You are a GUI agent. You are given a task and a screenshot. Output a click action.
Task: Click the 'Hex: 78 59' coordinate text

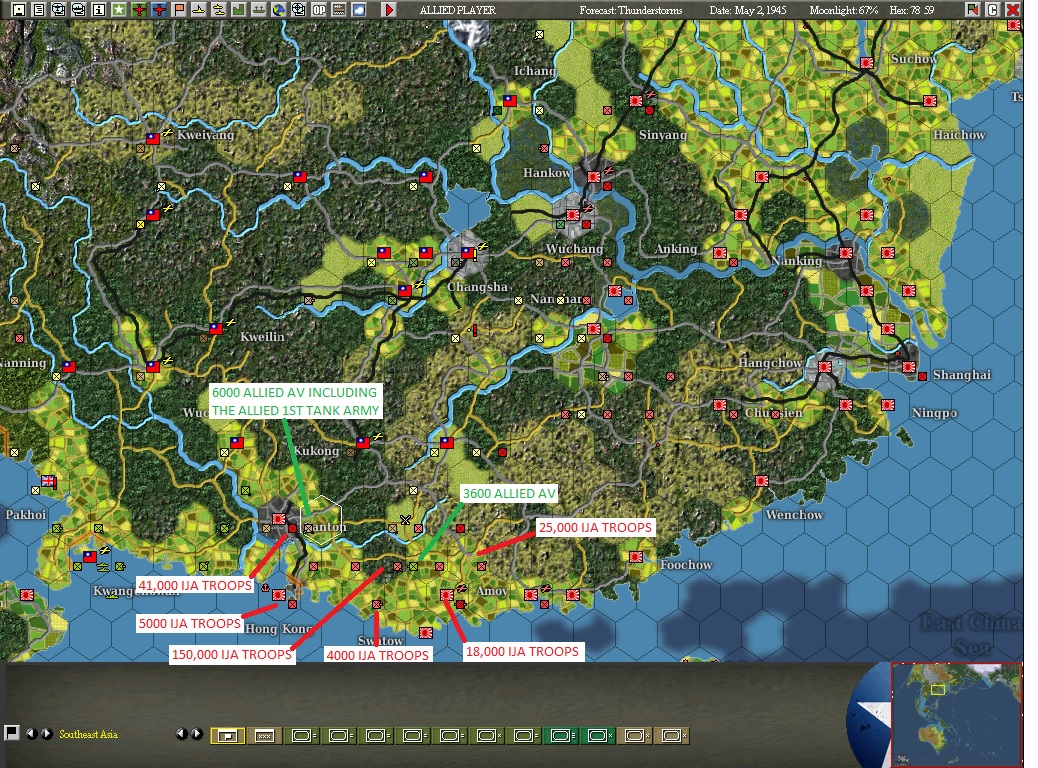(x=912, y=10)
